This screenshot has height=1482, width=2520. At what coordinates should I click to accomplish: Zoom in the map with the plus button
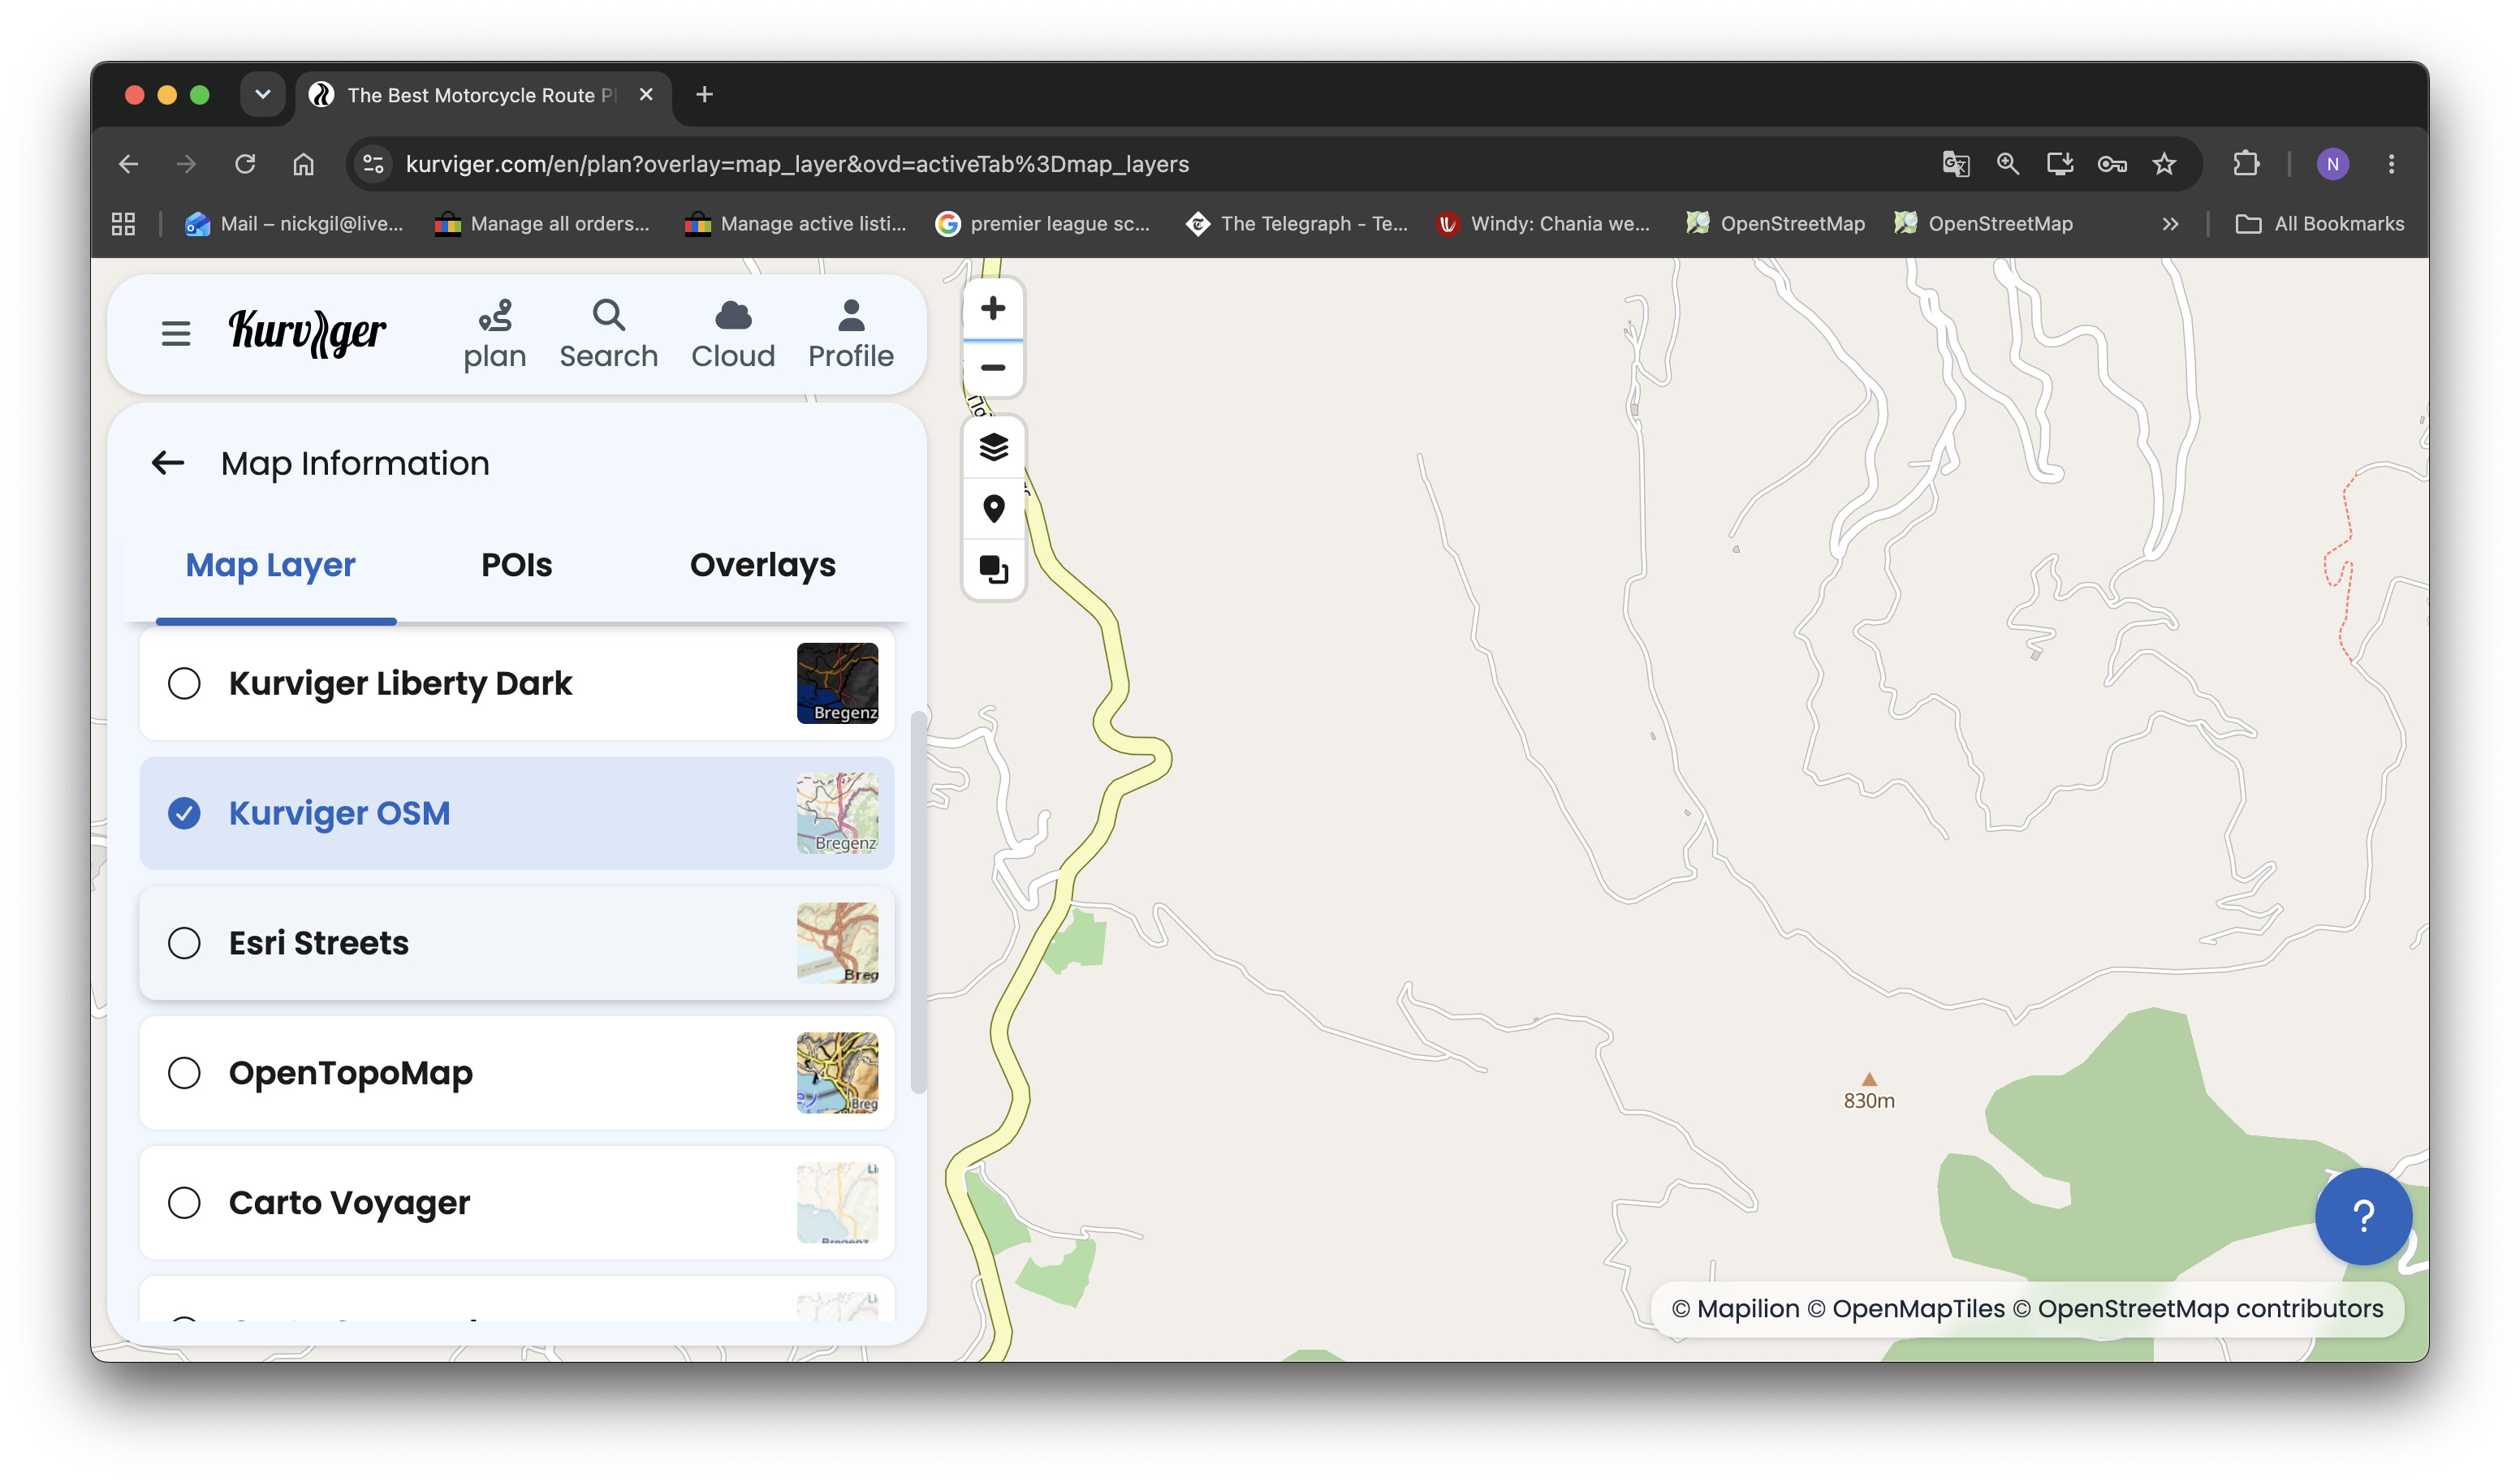point(993,309)
